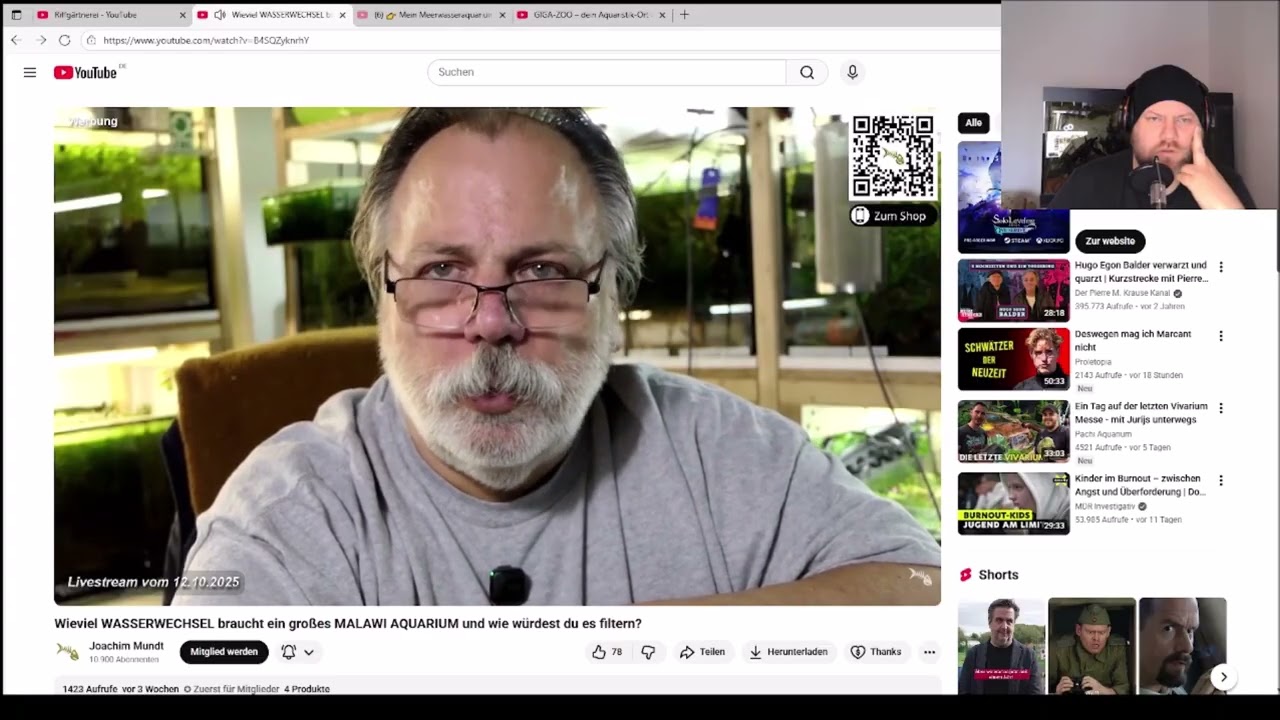Scan-link QR code in video corner
Screen dimensions: 1280x720
893,157
